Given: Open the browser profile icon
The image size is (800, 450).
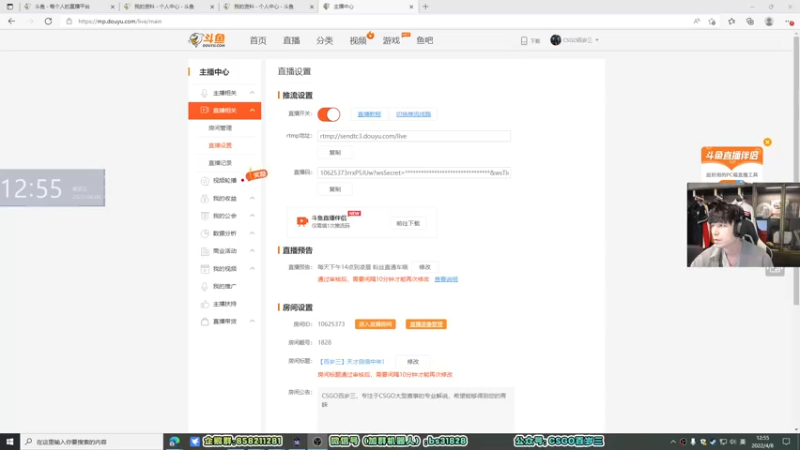Looking at the screenshot, I should 769,21.
